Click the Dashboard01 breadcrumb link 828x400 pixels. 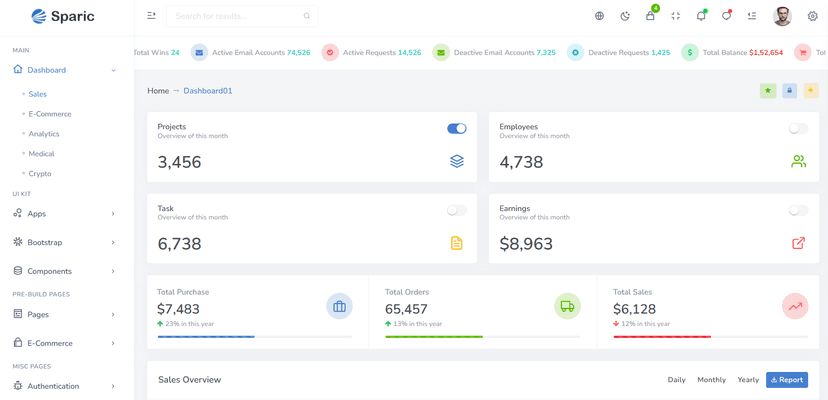(x=208, y=91)
